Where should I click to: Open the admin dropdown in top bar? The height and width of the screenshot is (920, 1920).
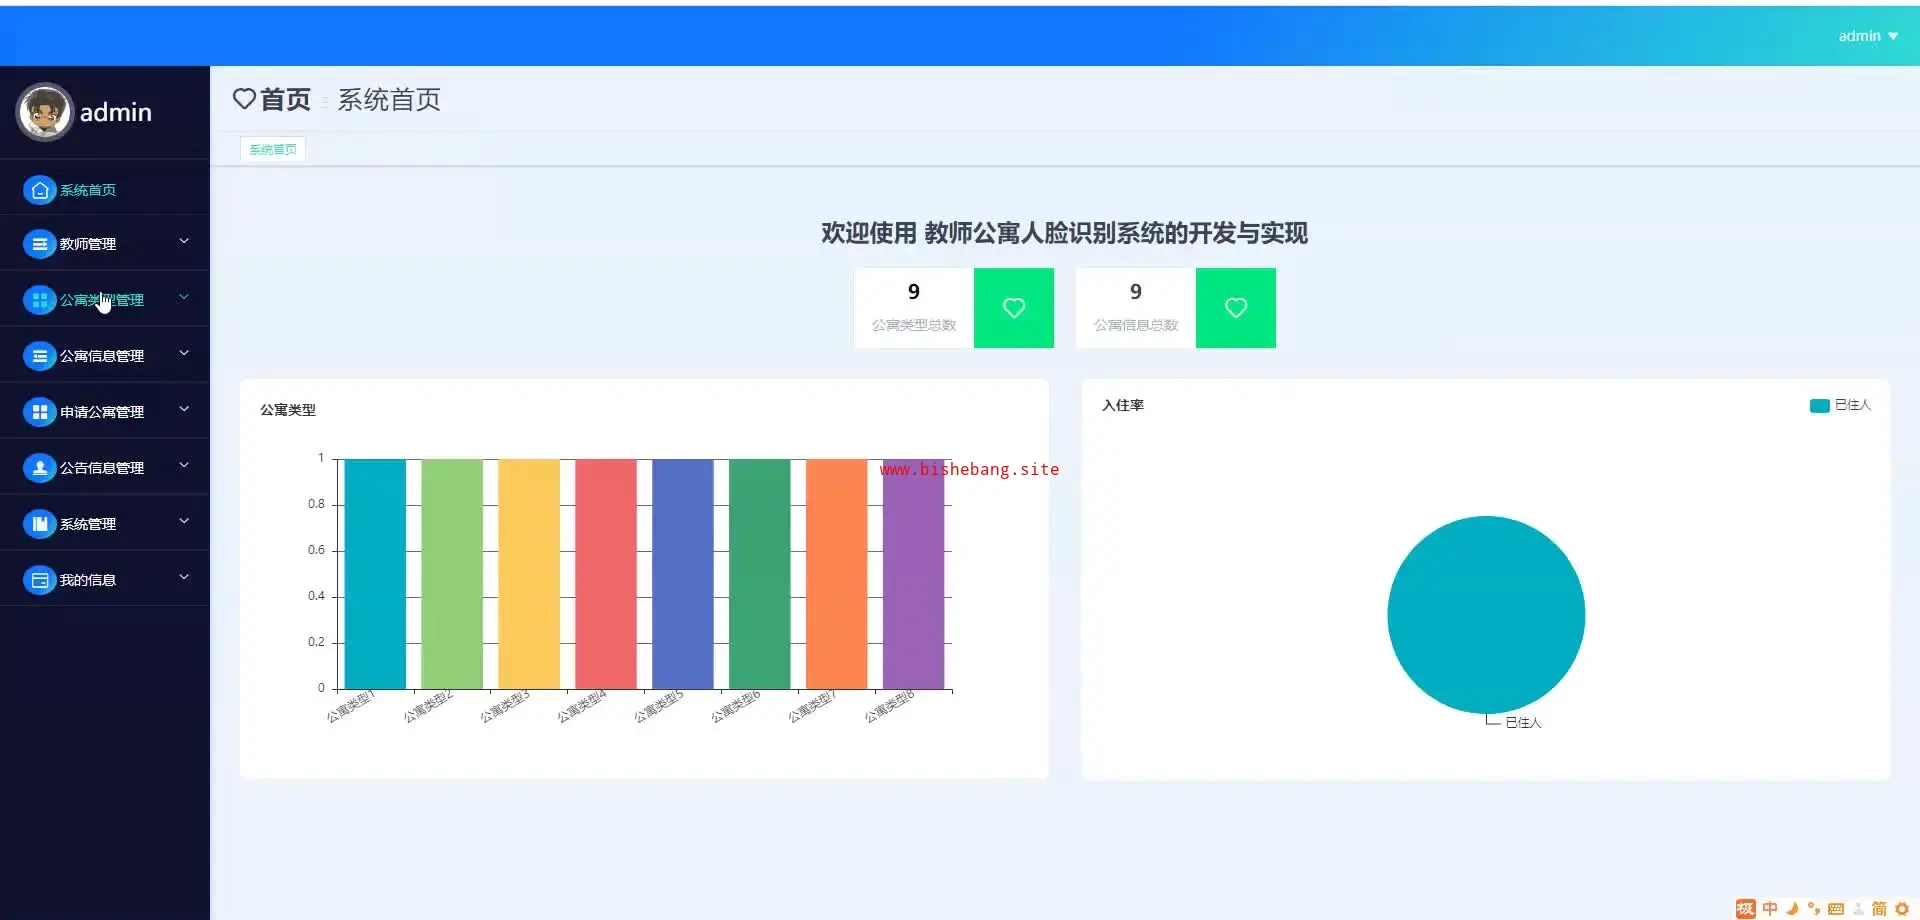coord(1867,36)
